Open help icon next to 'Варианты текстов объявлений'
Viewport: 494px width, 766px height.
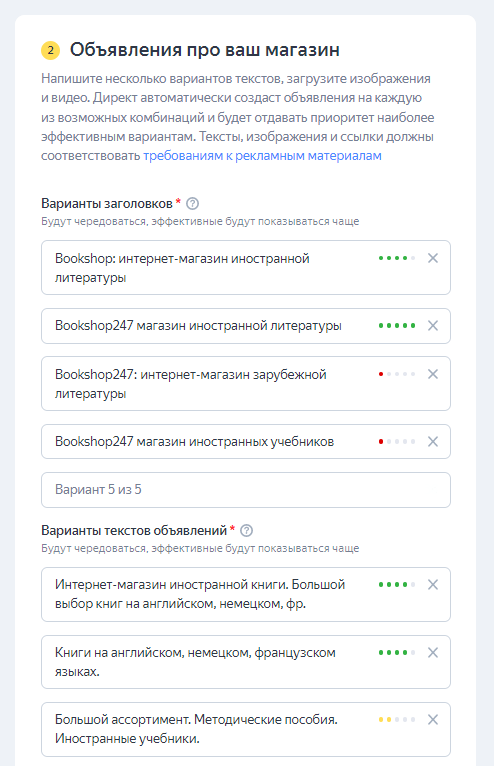tap(247, 531)
